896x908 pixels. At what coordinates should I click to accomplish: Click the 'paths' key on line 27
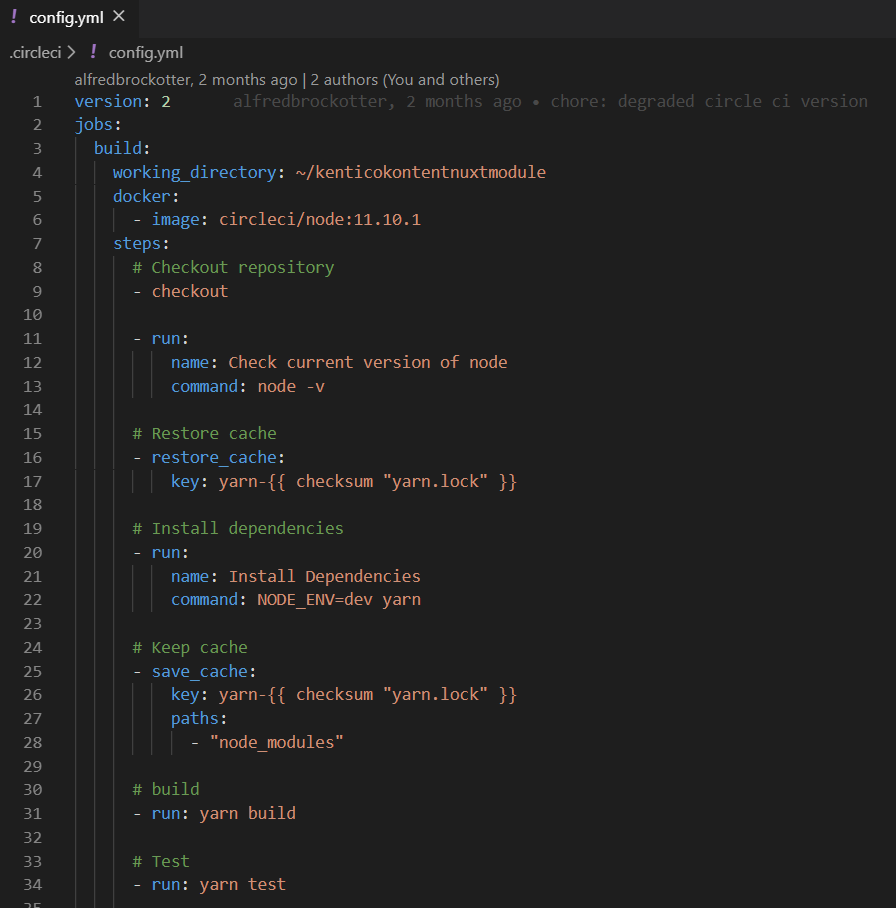[195, 719]
